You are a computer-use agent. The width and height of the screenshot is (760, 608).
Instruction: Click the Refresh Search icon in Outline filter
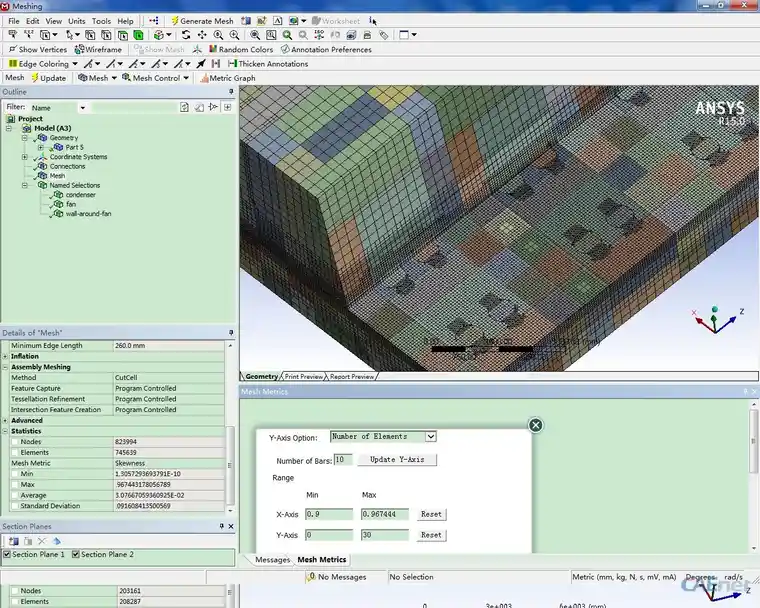click(184, 107)
